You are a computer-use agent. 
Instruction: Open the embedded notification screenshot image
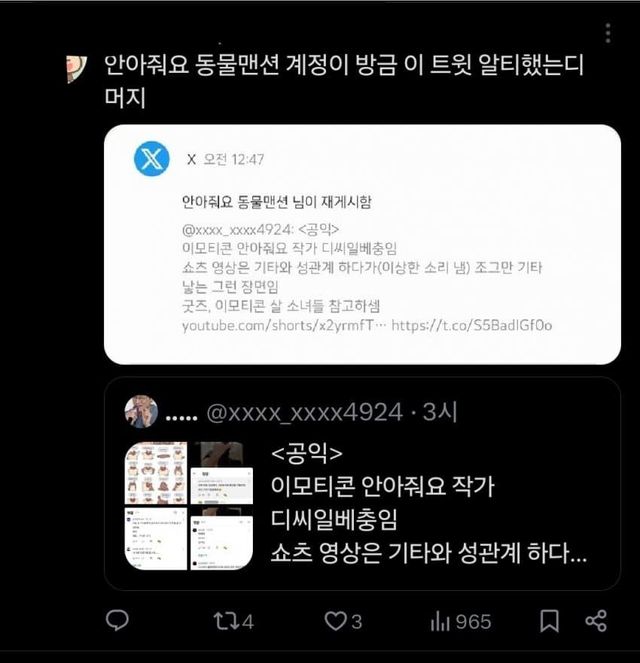click(362, 244)
